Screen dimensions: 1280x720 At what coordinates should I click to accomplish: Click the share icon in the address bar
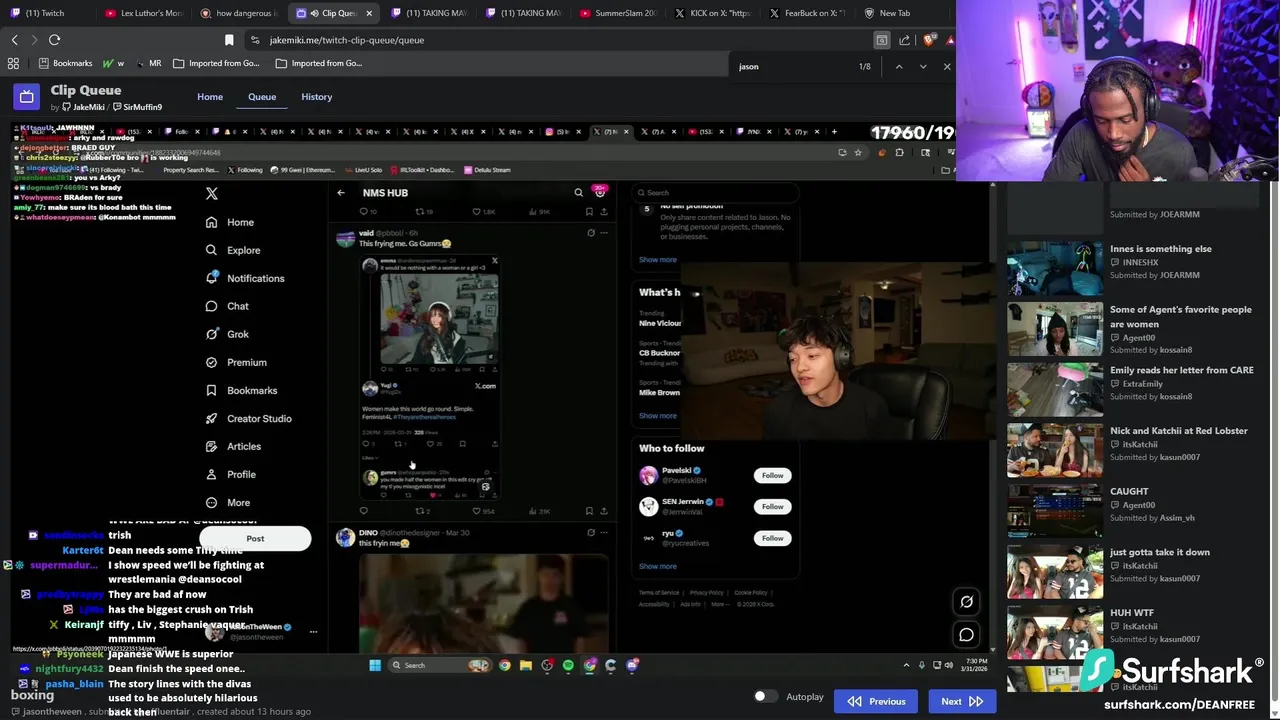905,40
